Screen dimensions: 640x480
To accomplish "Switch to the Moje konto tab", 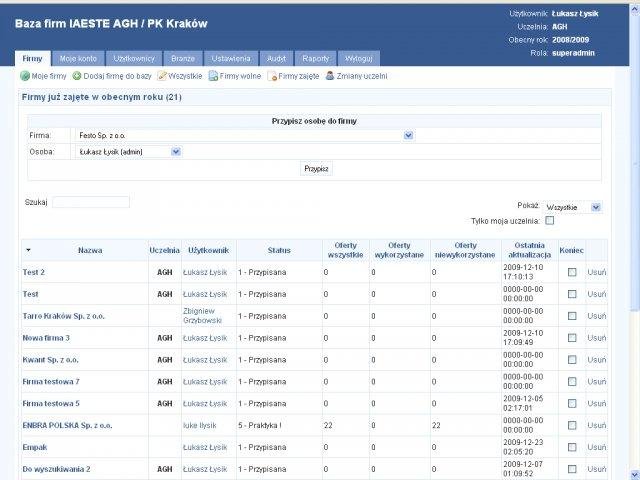I will (78, 58).
